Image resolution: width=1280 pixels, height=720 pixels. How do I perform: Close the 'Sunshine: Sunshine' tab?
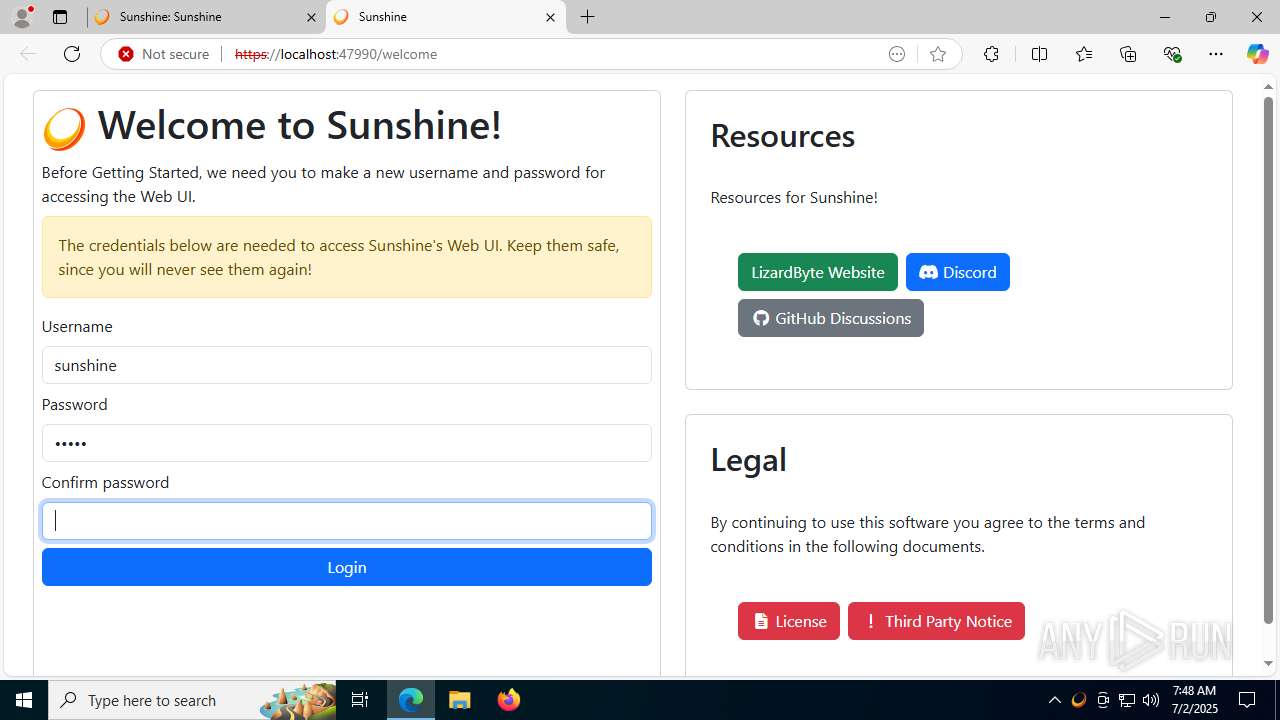(311, 17)
